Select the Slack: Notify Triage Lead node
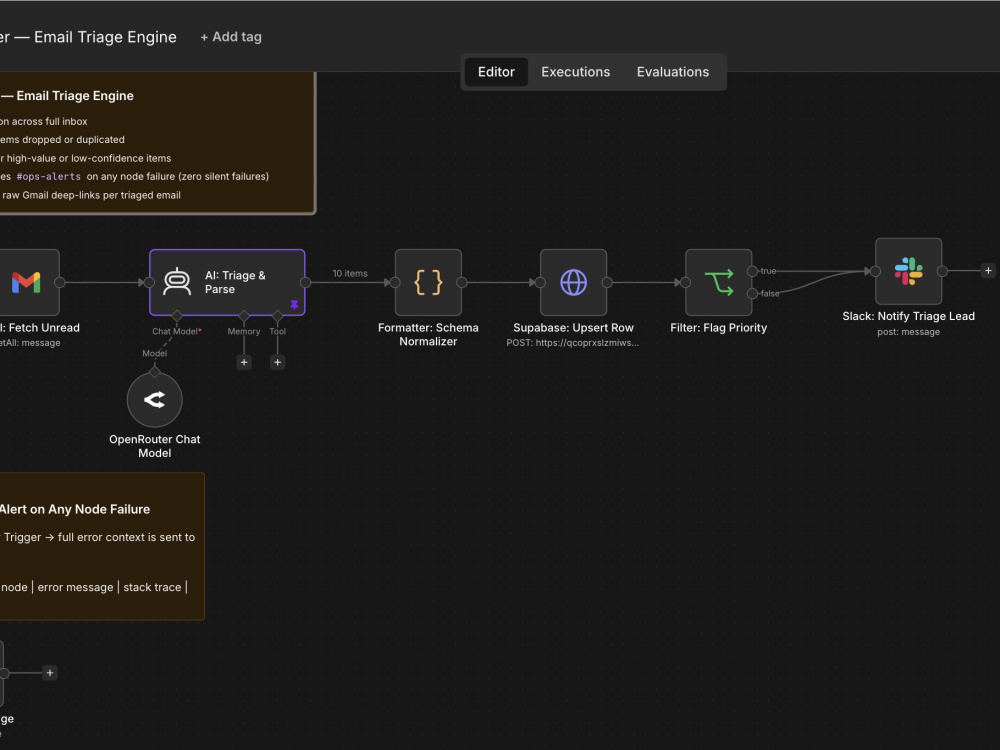 click(908, 271)
